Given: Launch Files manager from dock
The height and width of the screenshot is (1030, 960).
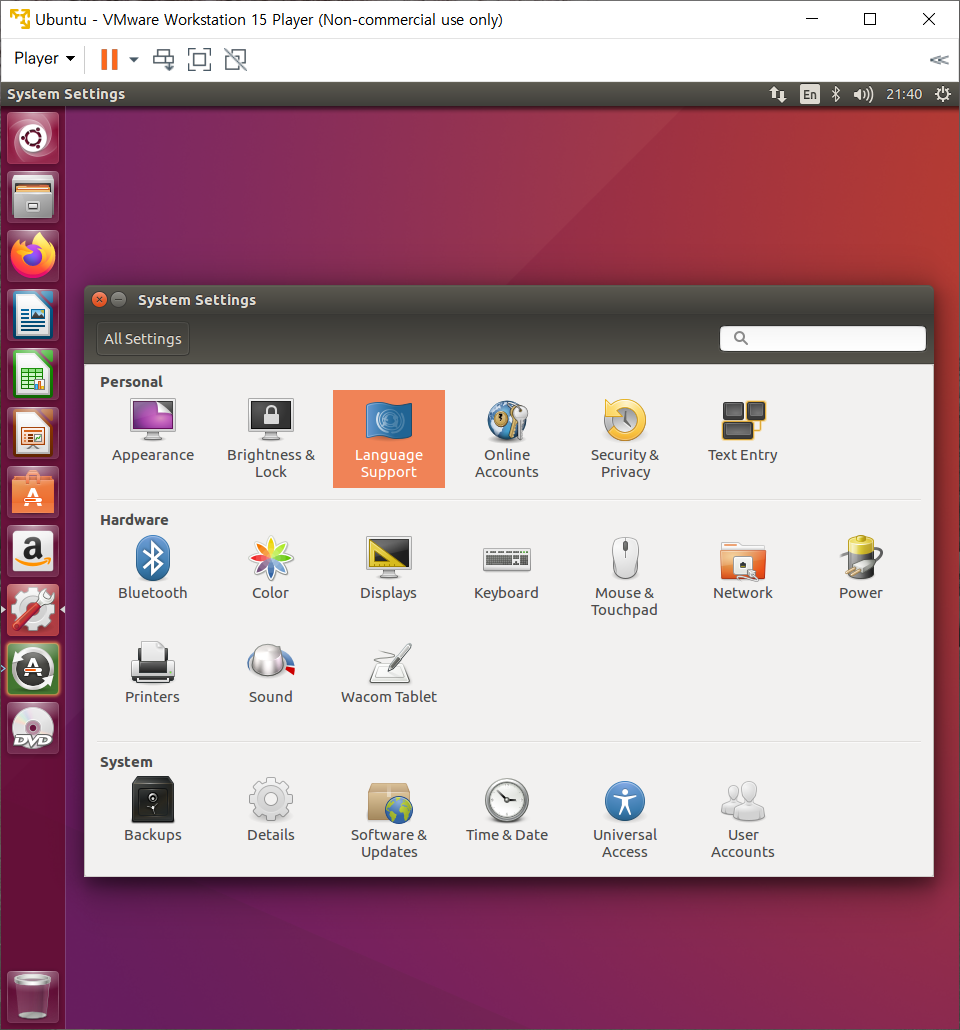Looking at the screenshot, I should coord(33,197).
